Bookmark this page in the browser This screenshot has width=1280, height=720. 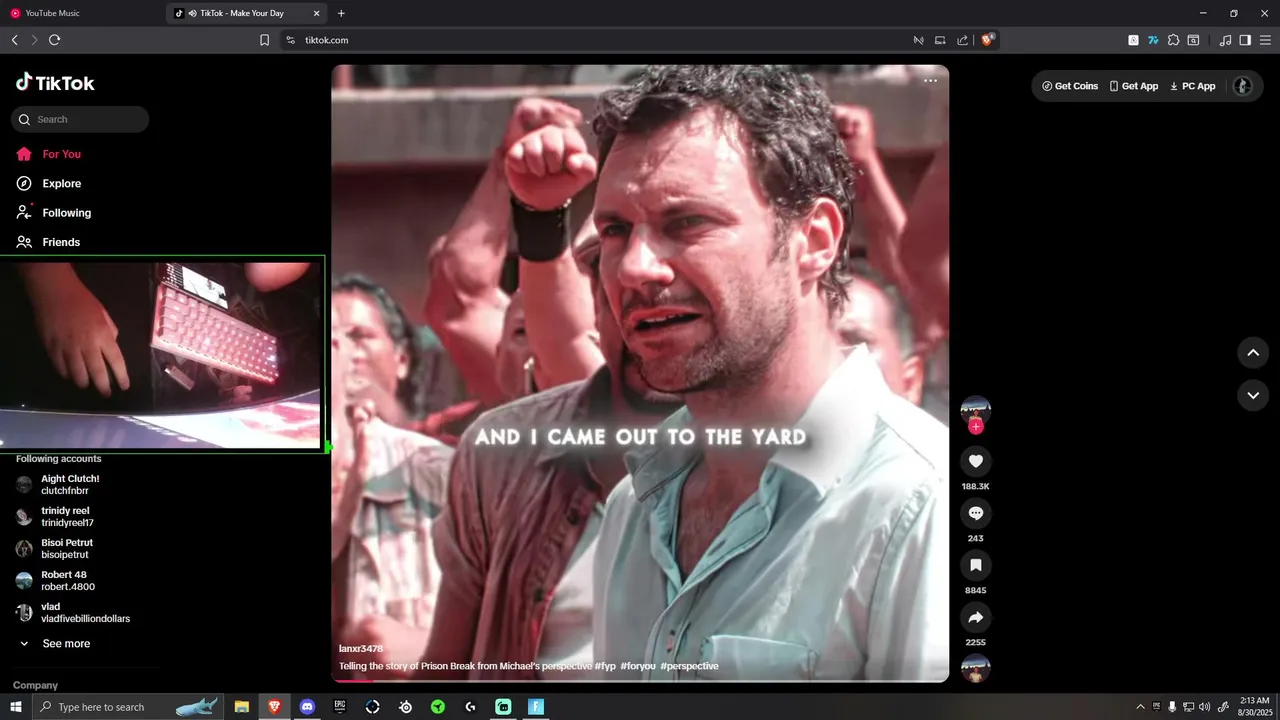pyautogui.click(x=264, y=40)
